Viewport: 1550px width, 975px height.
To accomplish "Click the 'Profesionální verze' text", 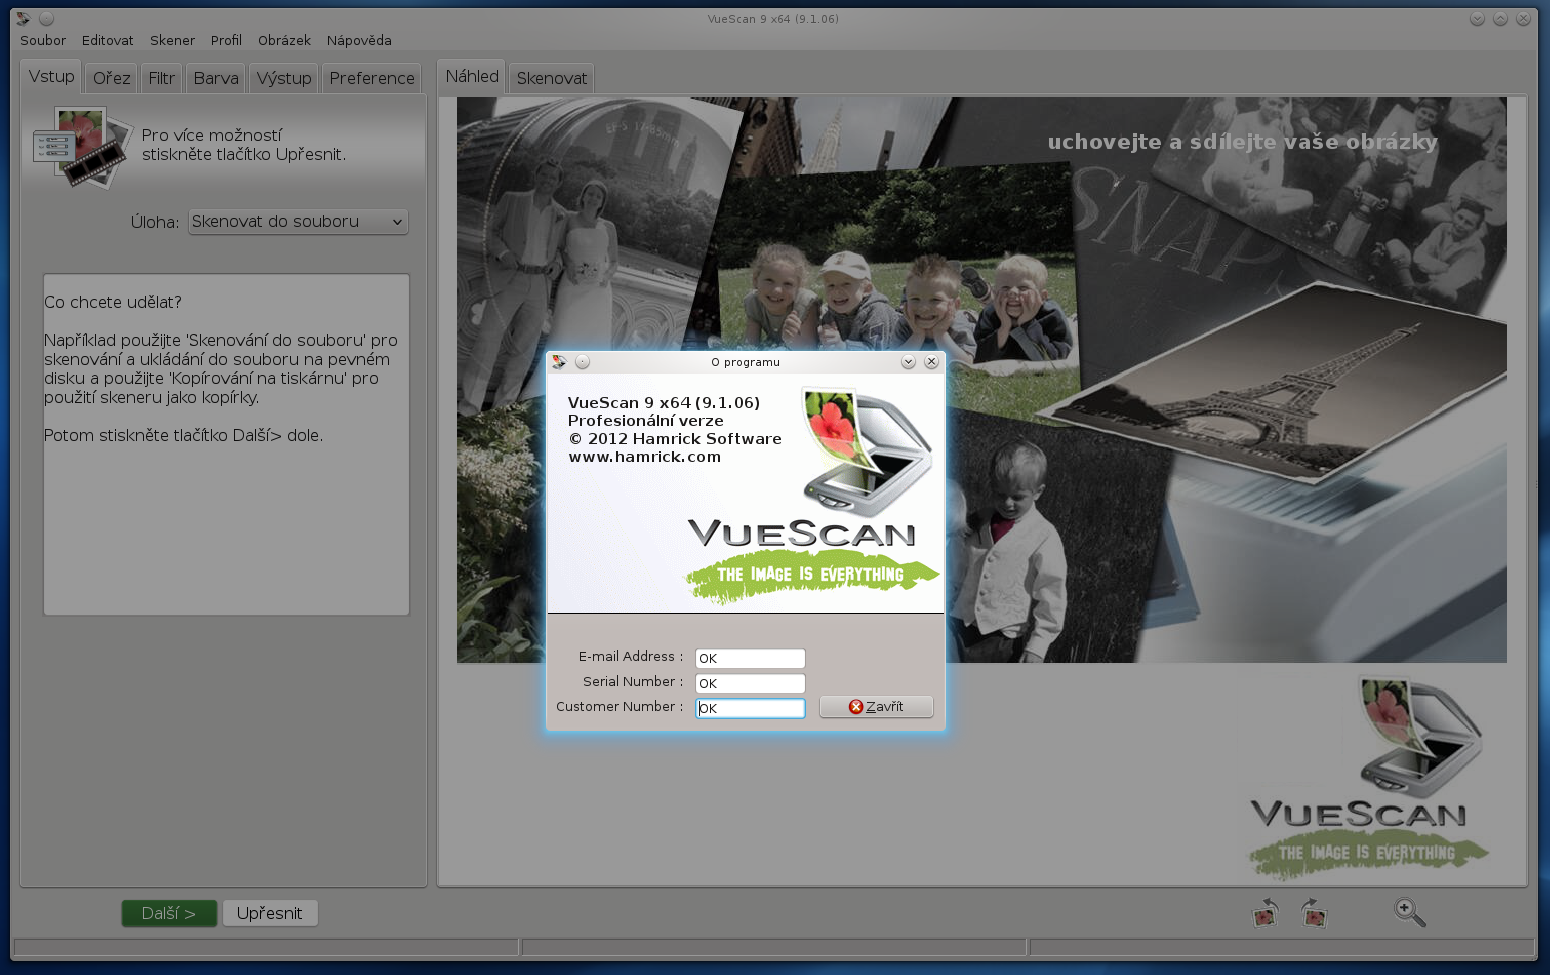I will (x=645, y=421).
